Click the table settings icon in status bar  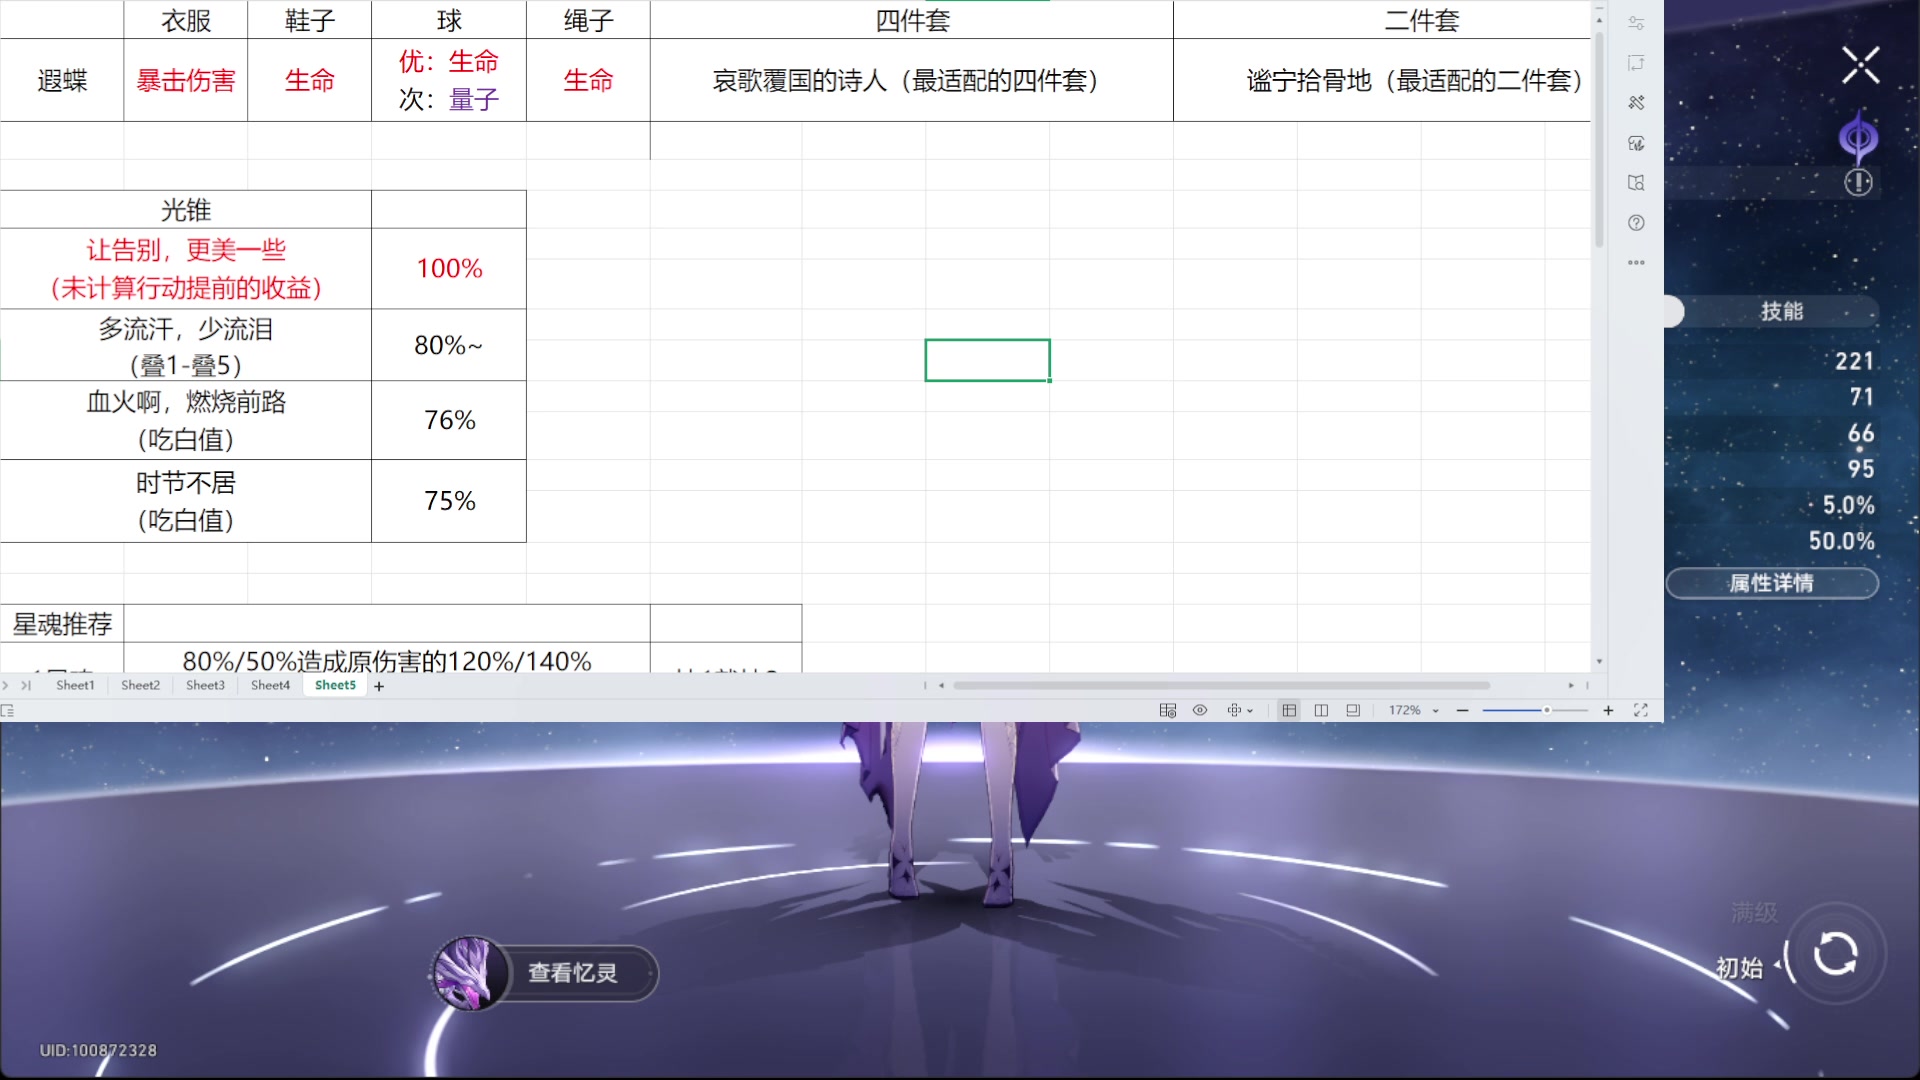1167,710
